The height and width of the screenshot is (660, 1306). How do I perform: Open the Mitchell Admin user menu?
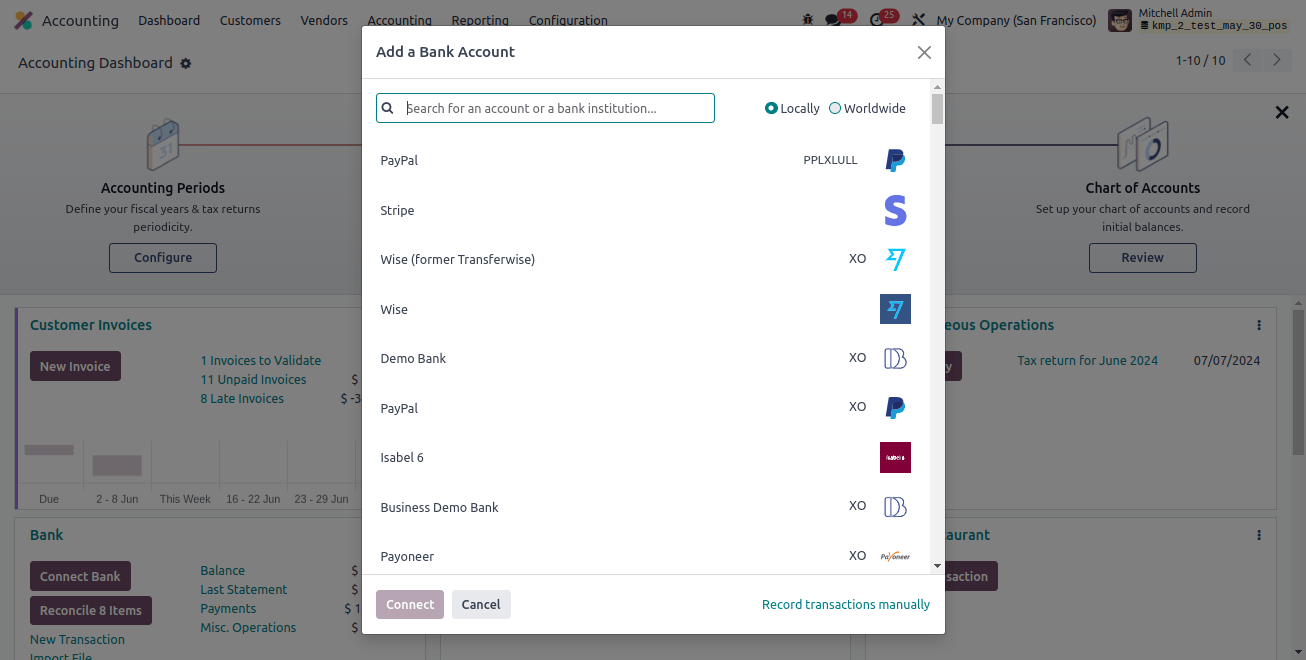[1198, 20]
